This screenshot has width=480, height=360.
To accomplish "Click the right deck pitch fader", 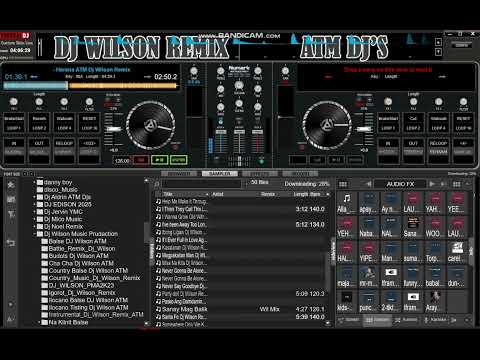I will pos(364,129).
